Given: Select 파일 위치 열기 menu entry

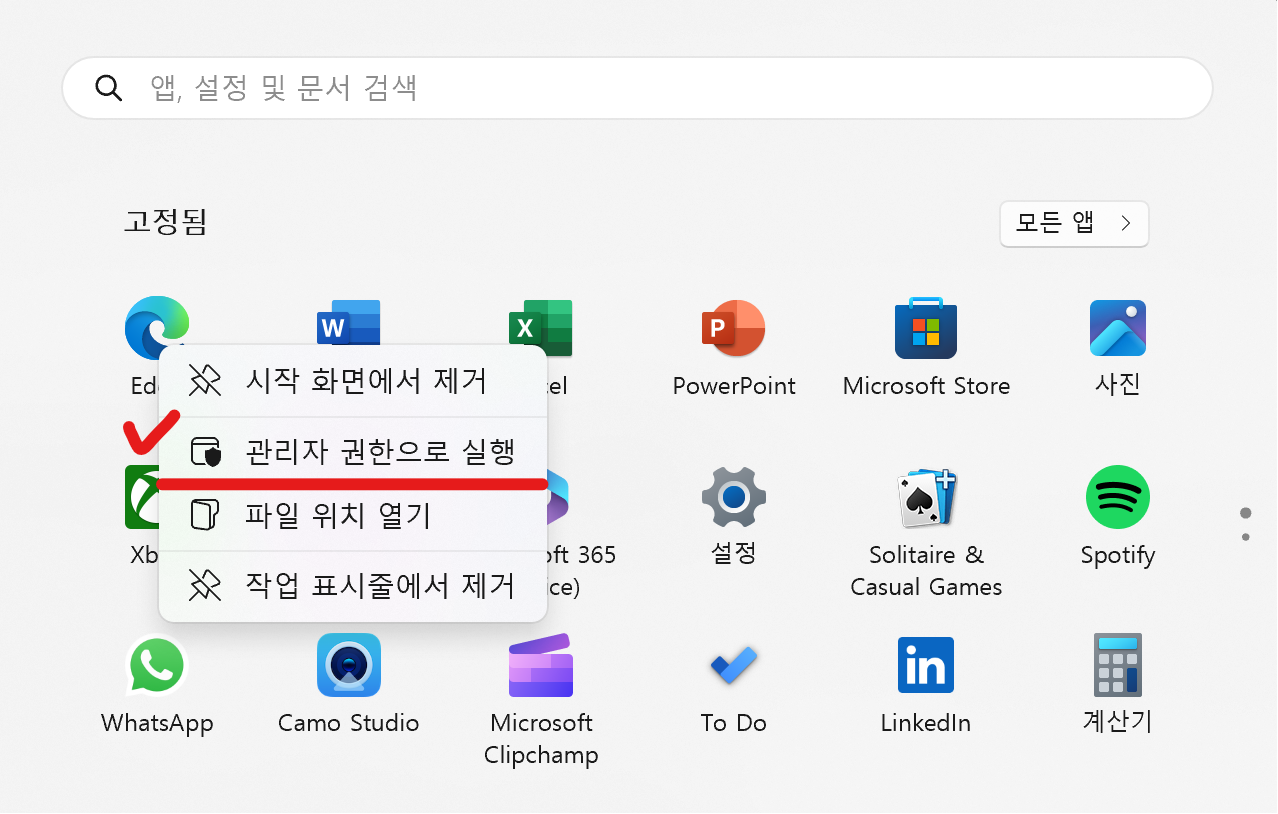Looking at the screenshot, I should 353,516.
